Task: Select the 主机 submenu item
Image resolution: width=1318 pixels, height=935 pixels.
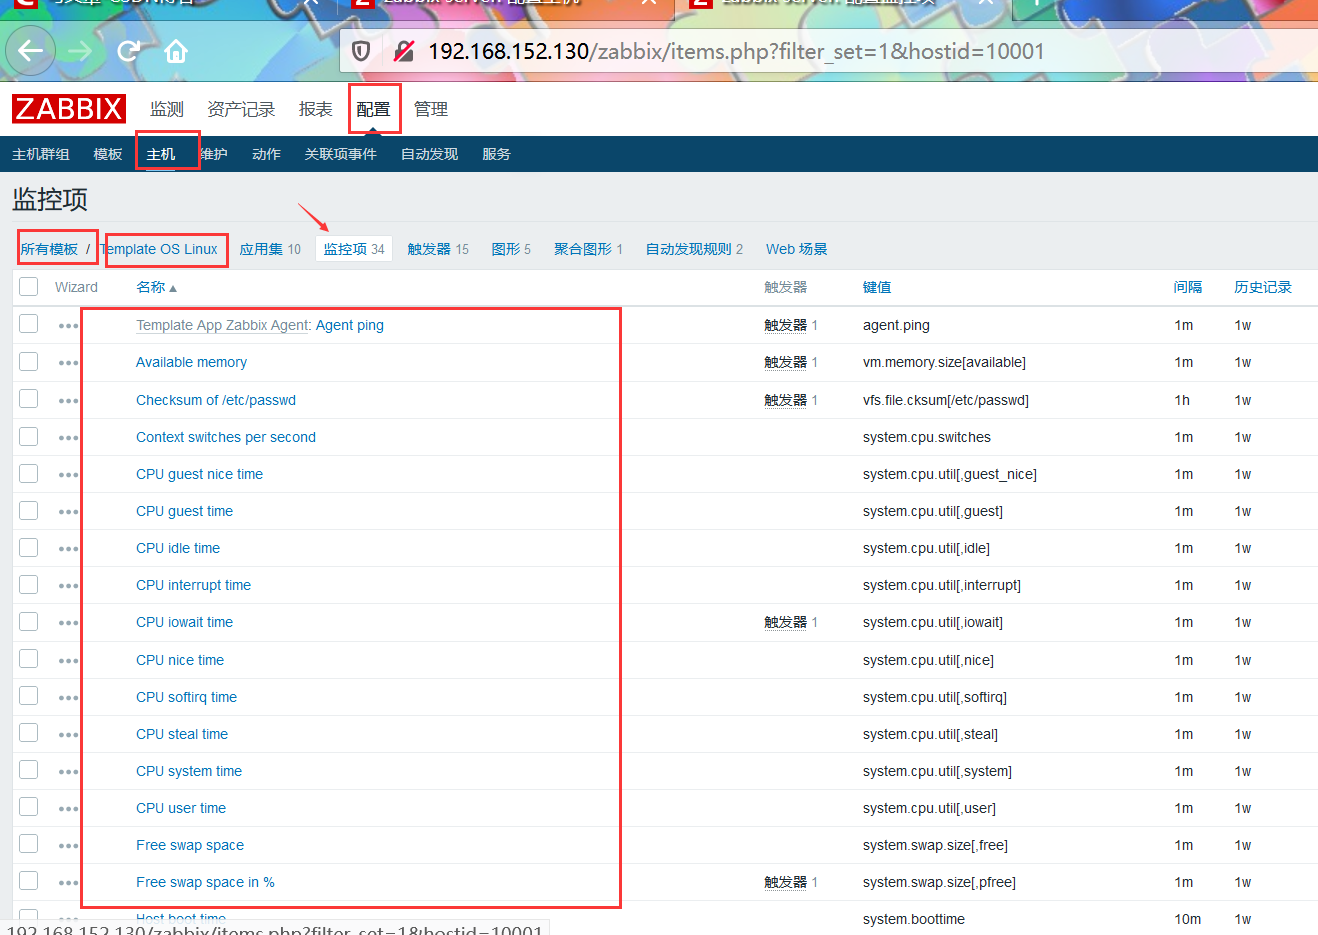Action: coord(161,154)
